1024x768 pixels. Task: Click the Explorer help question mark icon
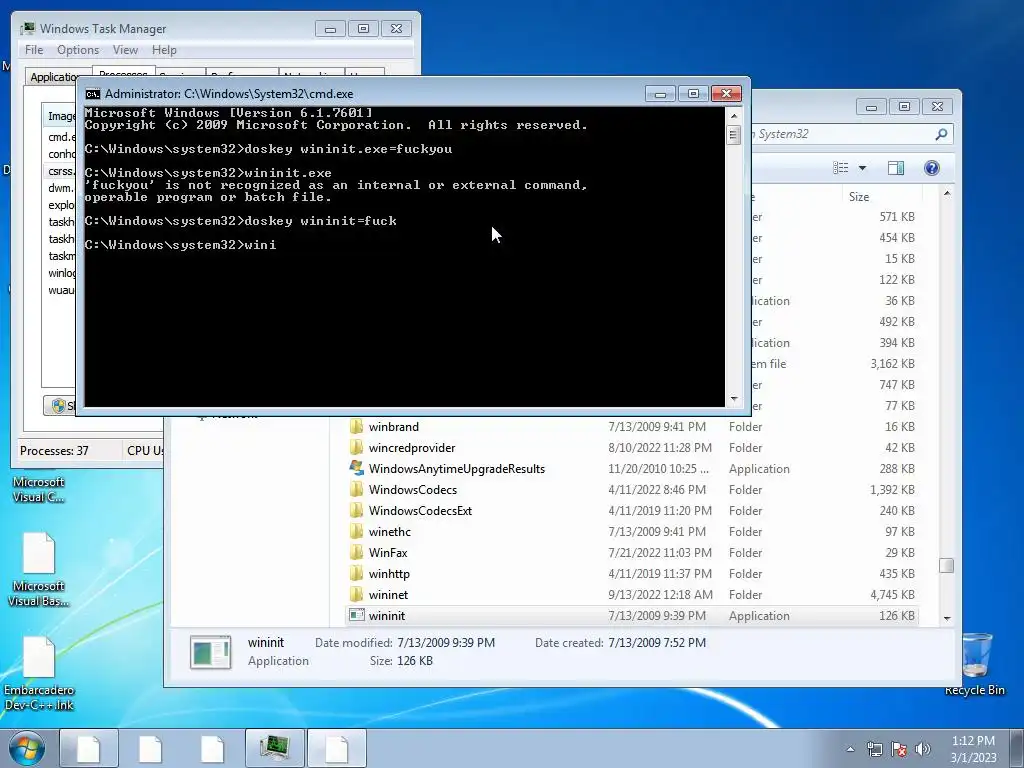932,168
